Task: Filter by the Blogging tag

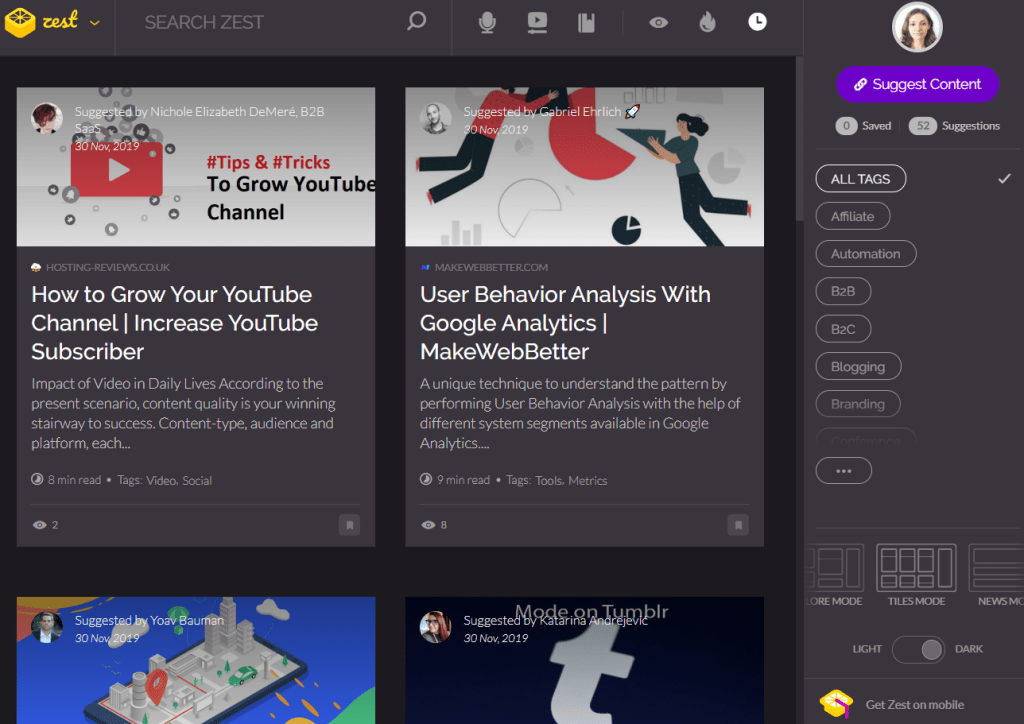Action: pos(857,367)
